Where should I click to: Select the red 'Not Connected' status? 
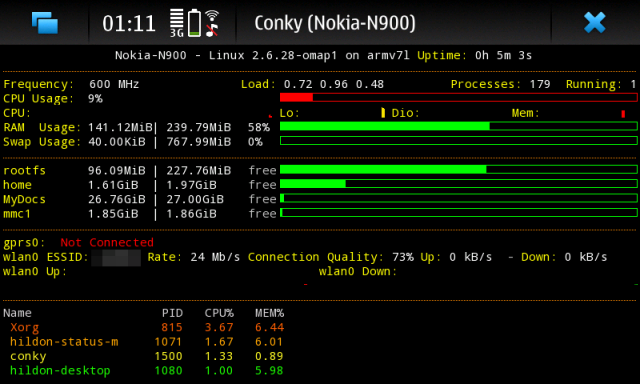tap(107, 243)
